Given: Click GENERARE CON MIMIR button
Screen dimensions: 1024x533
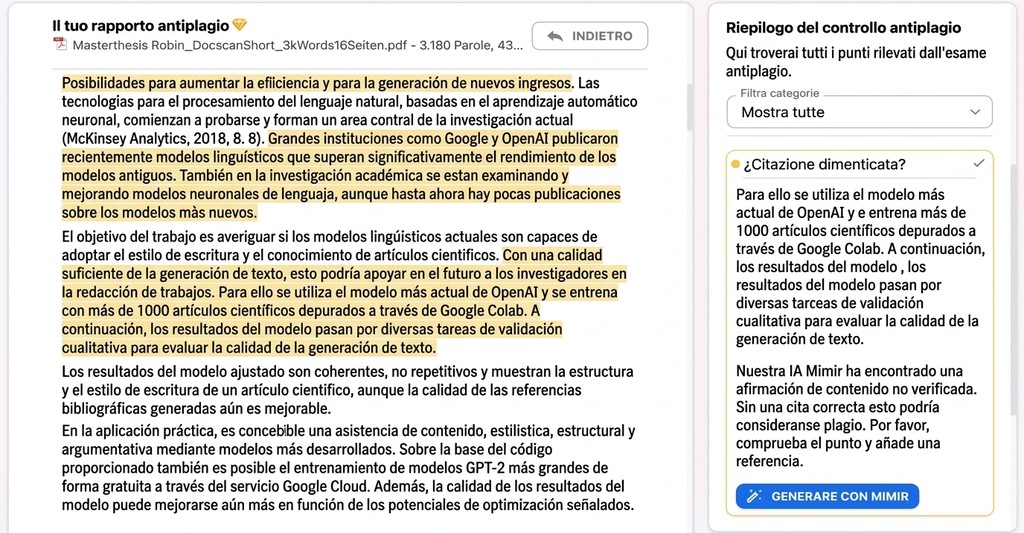Looking at the screenshot, I should coord(827,496).
